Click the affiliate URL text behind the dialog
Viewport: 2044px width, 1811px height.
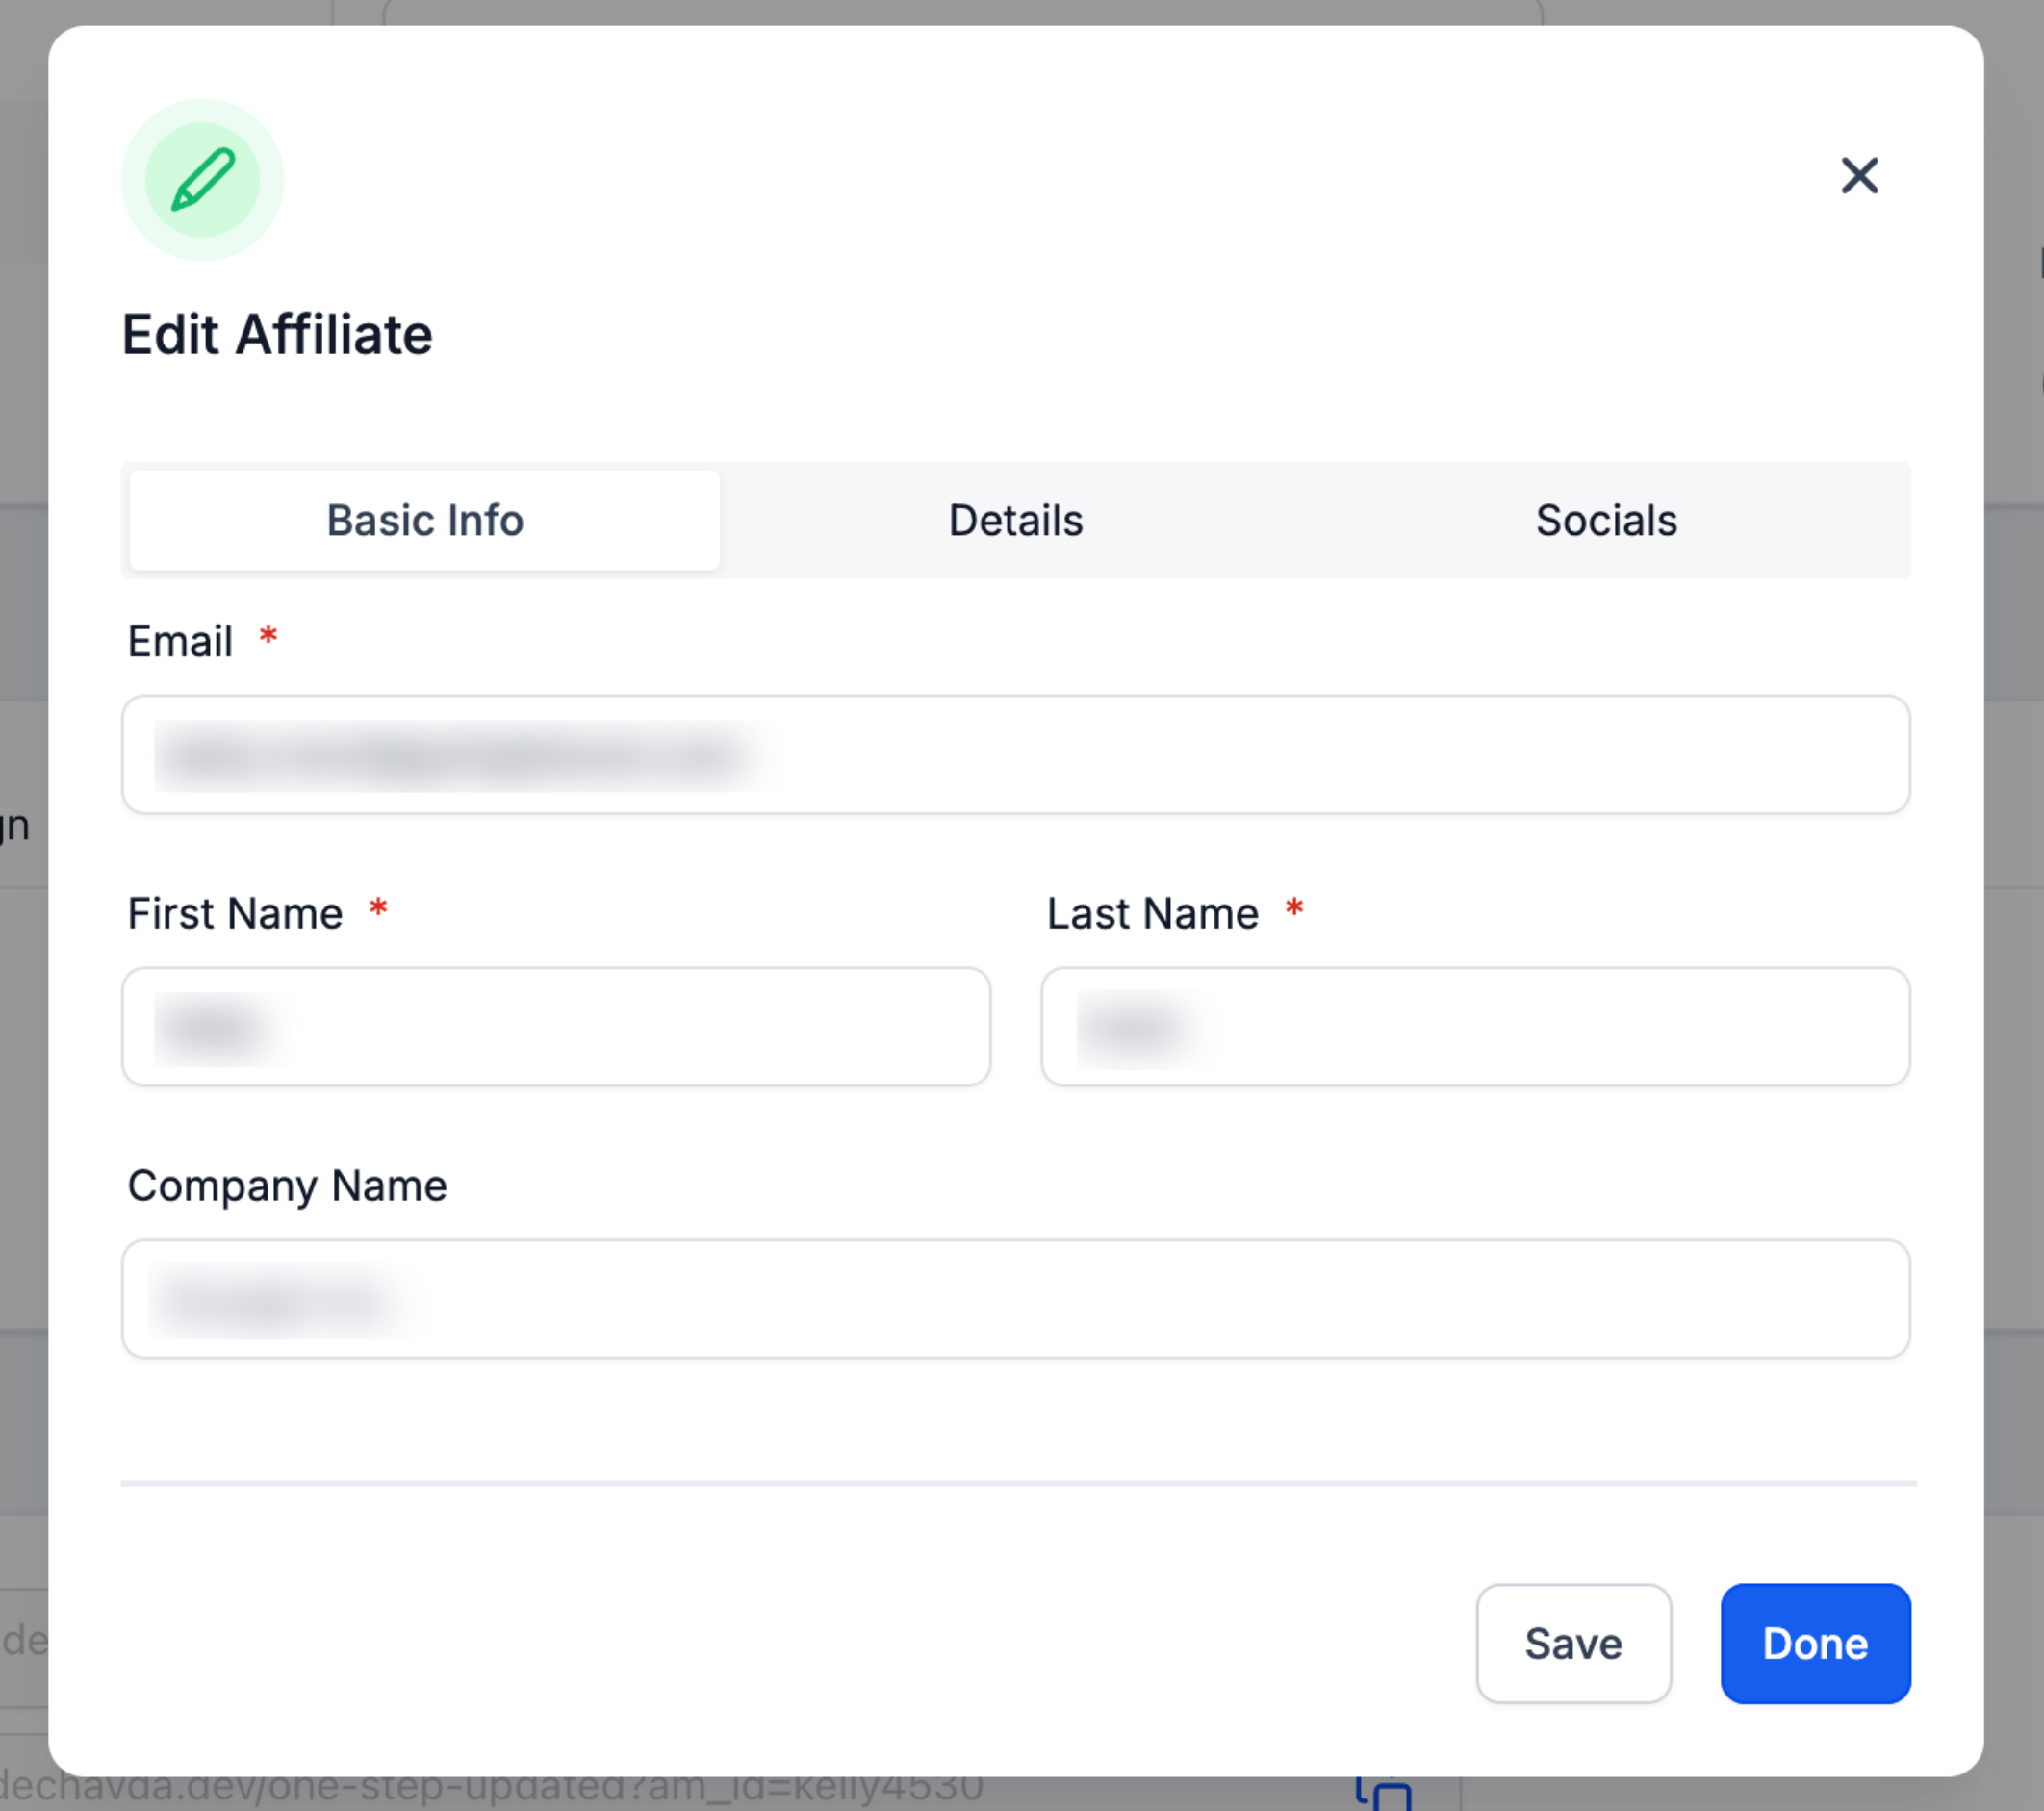tap(490, 1792)
